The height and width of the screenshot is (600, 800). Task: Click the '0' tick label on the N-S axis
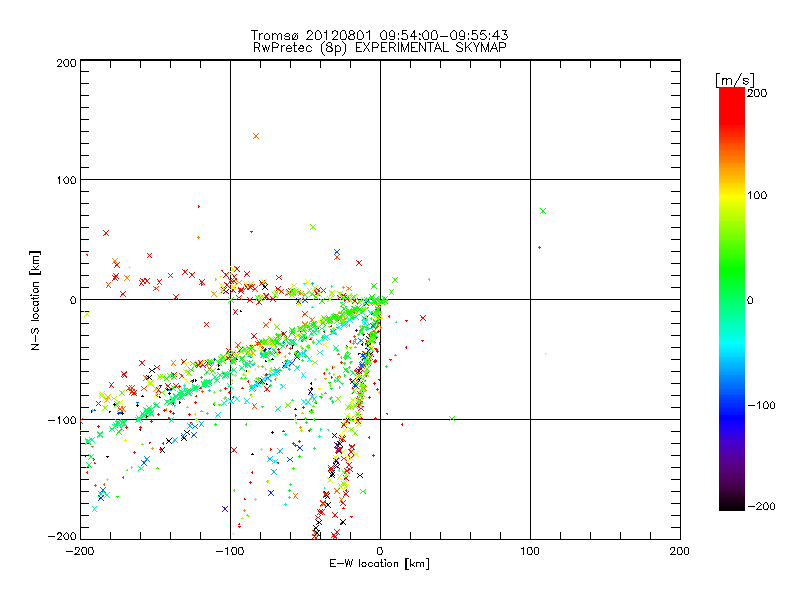pos(73,300)
